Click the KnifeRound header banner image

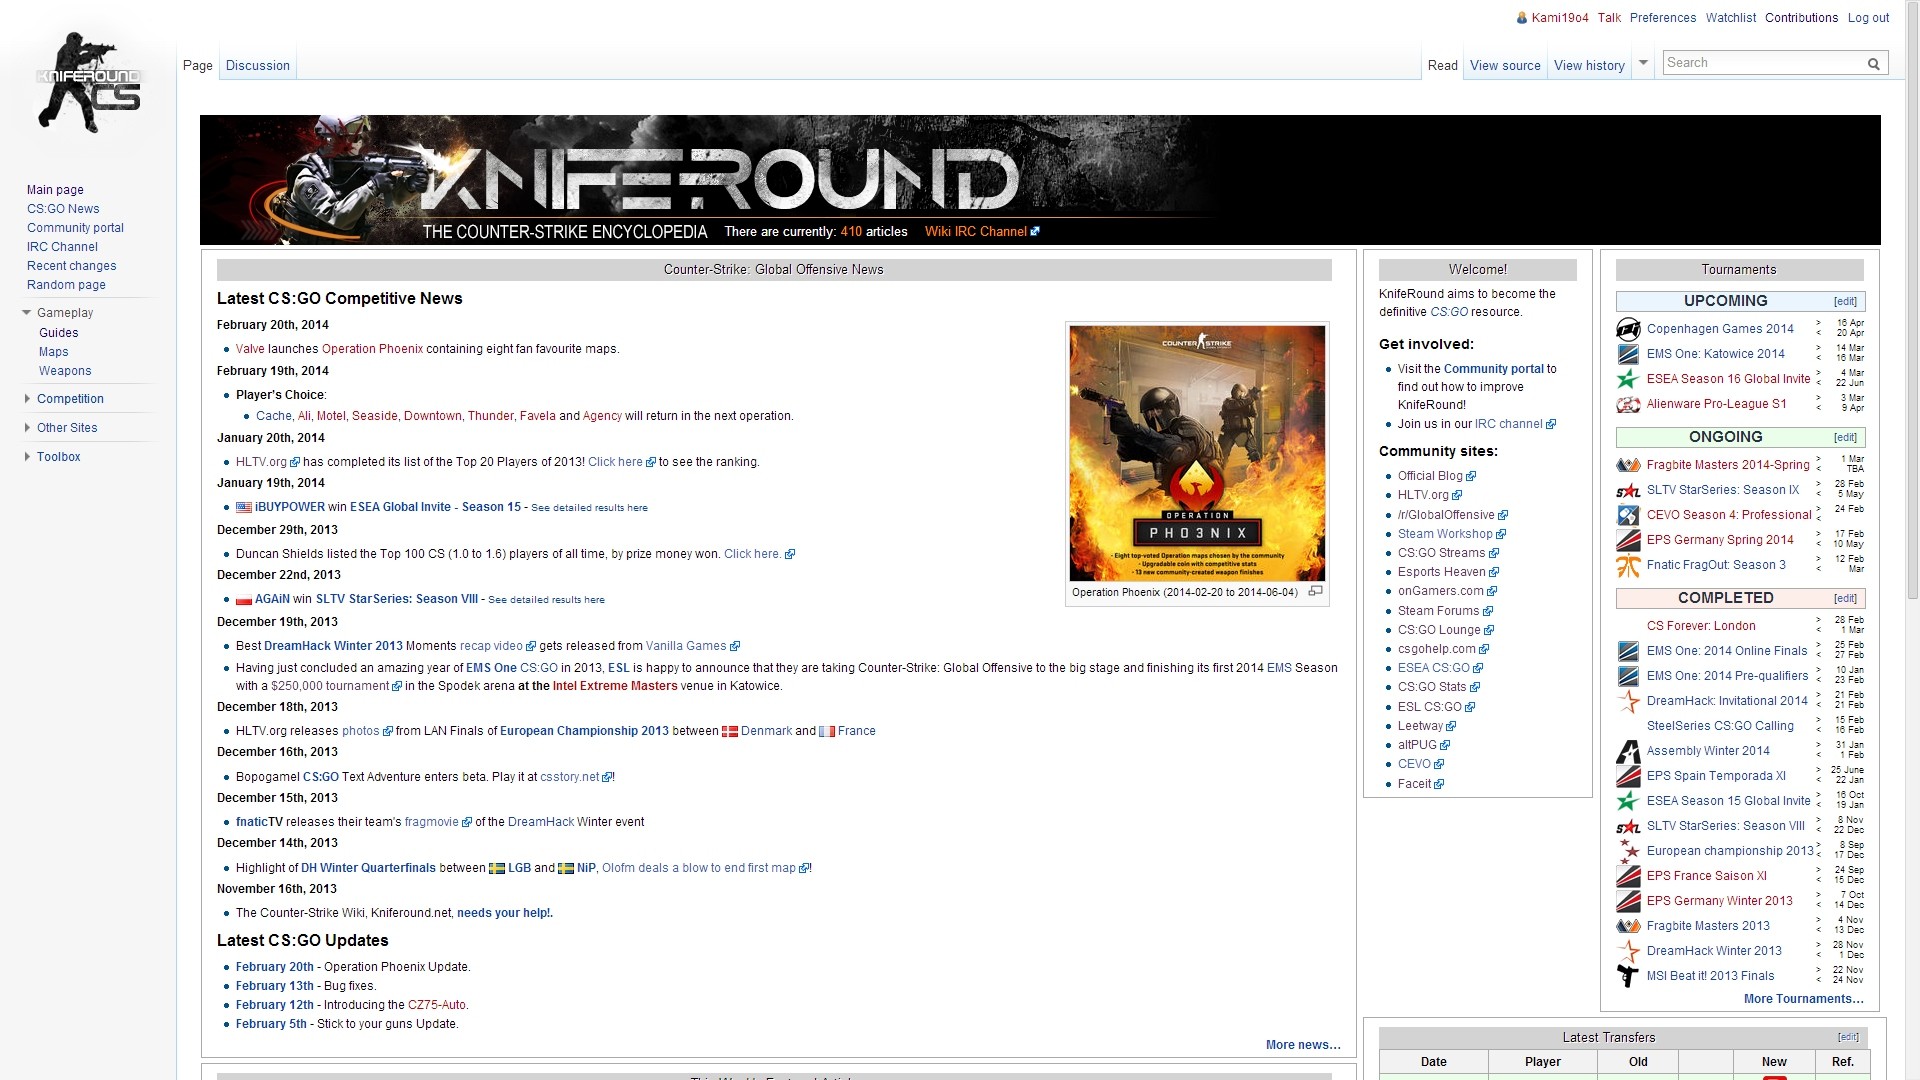click(1040, 180)
